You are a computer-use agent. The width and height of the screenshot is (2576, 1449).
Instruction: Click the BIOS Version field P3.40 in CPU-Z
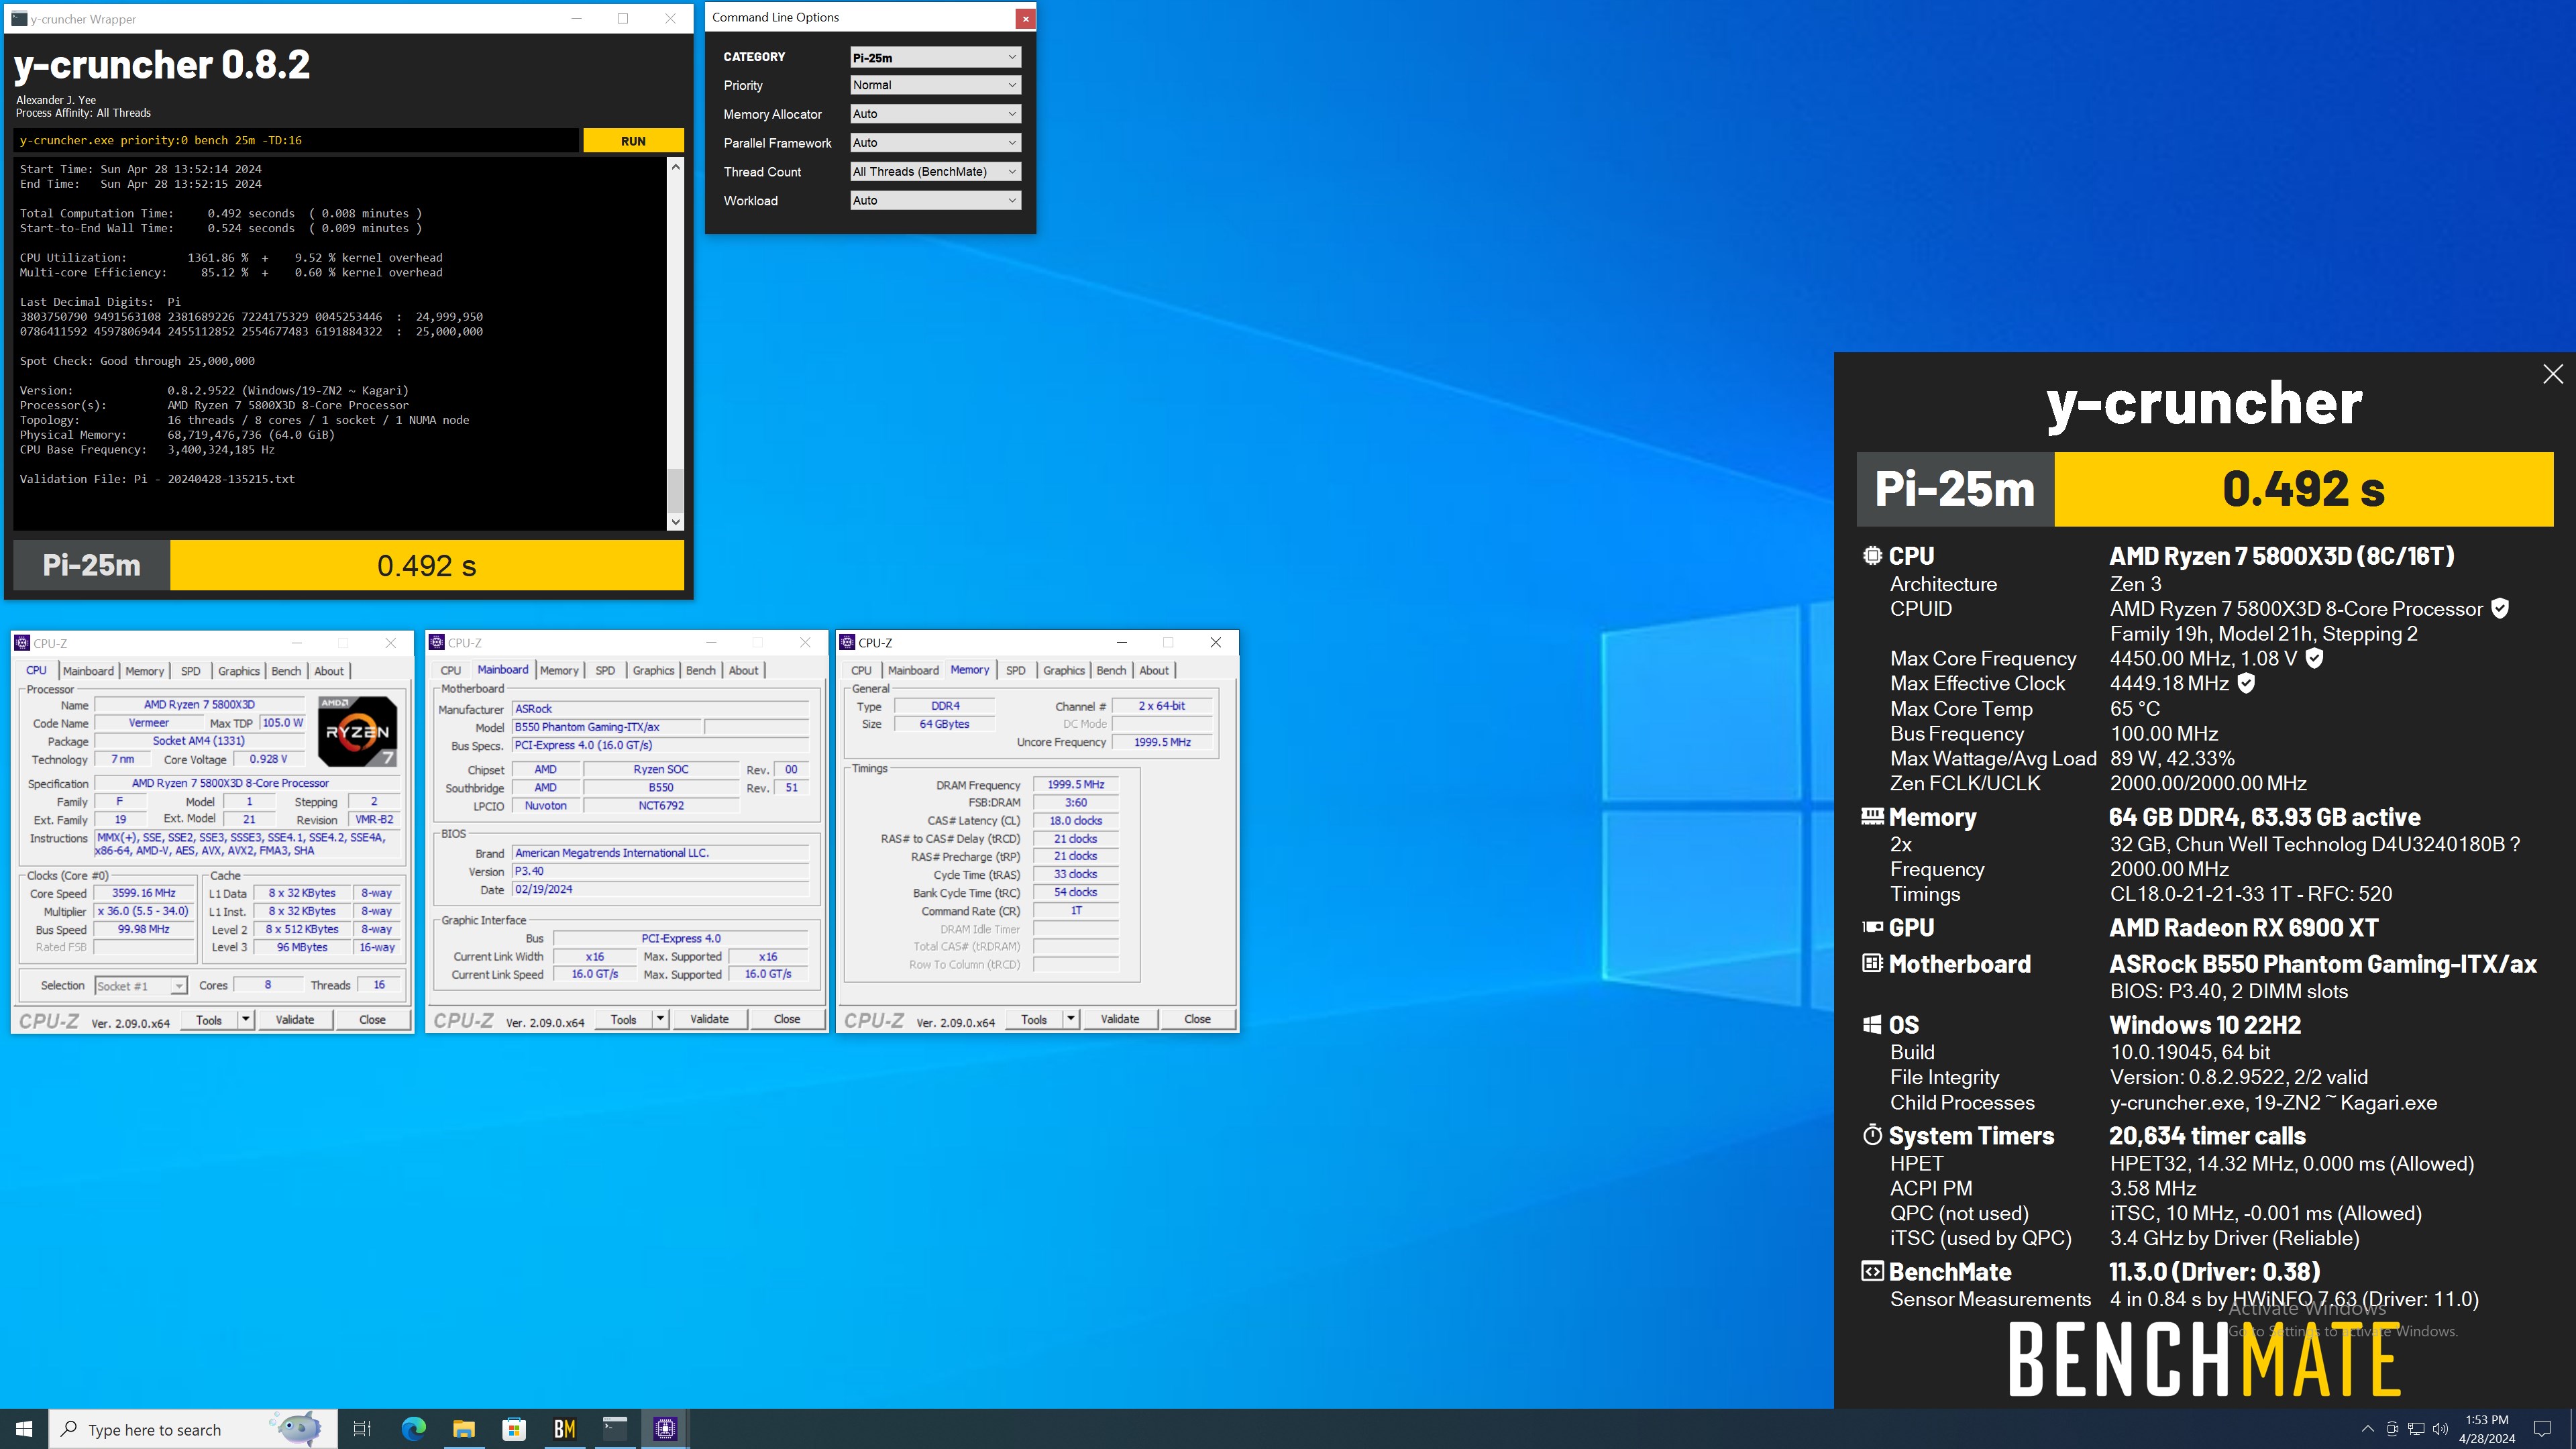pos(660,871)
